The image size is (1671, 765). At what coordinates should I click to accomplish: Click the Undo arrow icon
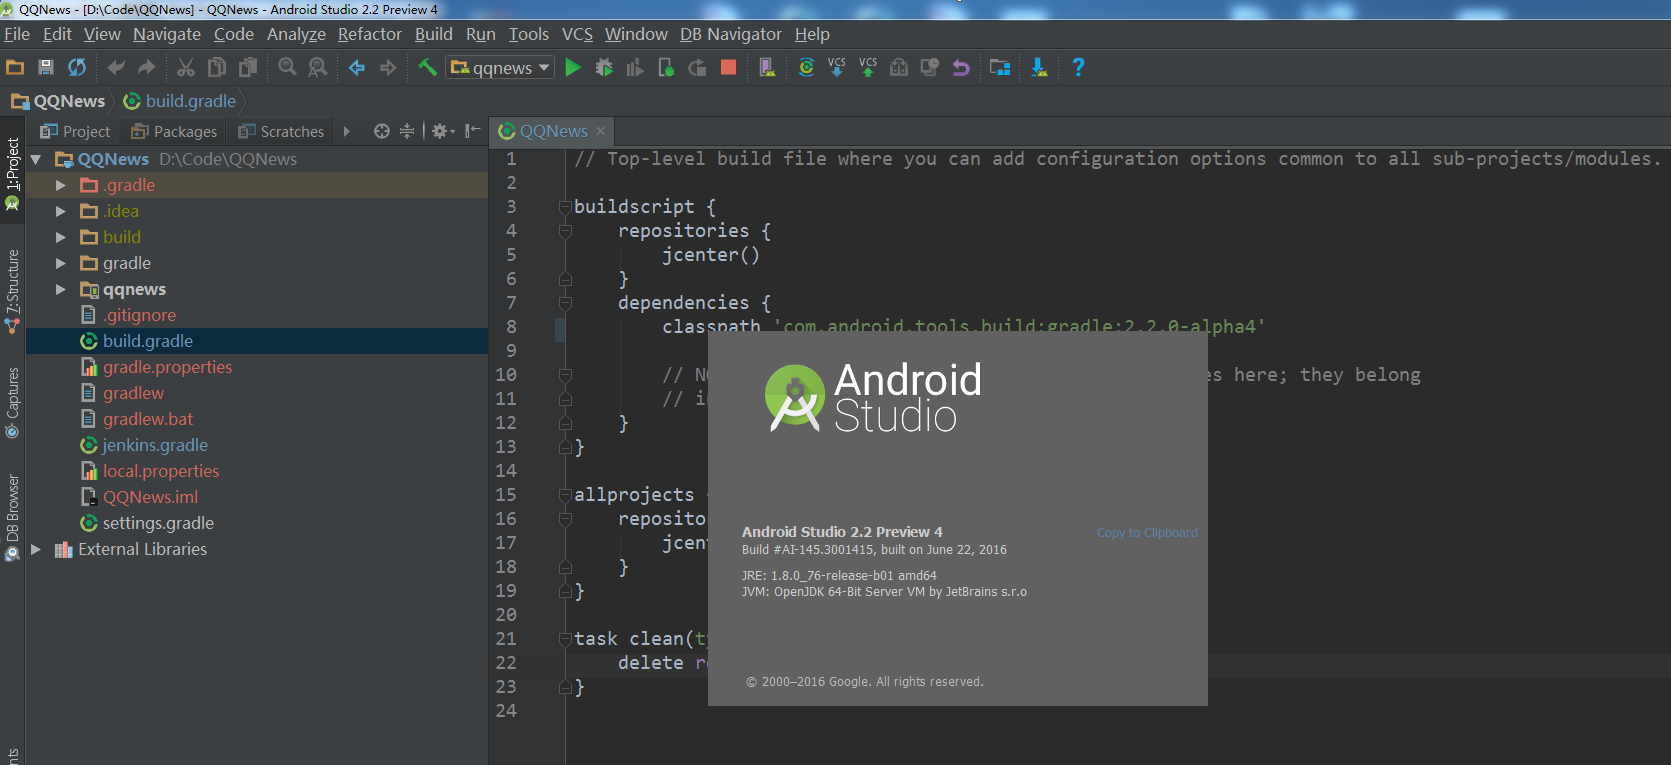coord(116,67)
